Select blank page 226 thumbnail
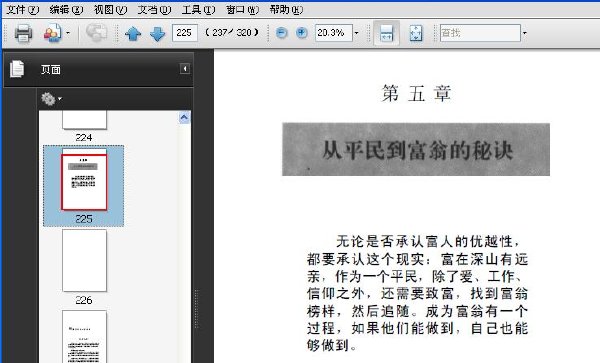The height and width of the screenshot is (363, 600). click(x=84, y=261)
